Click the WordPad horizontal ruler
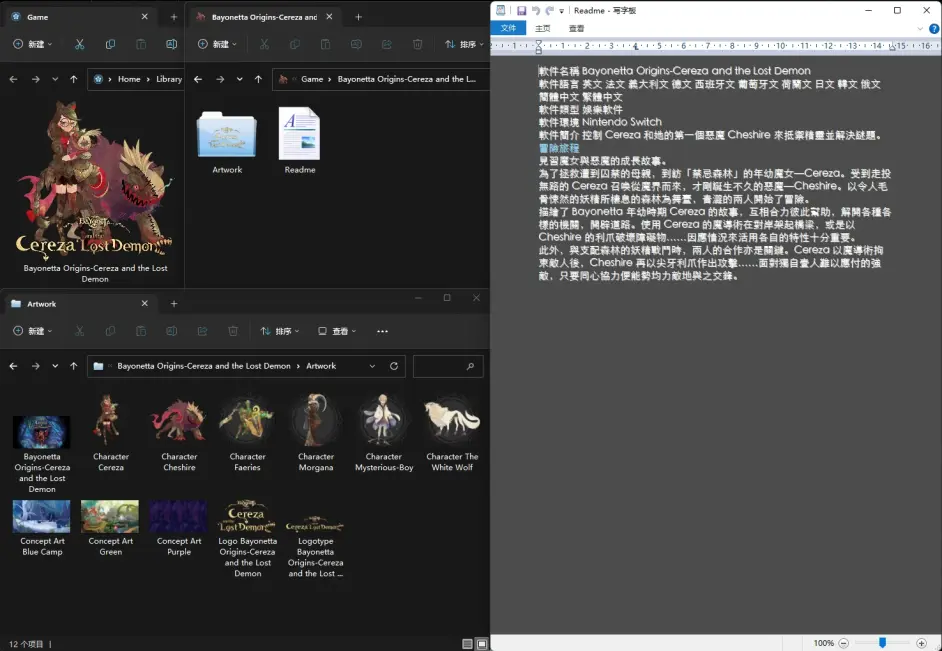The height and width of the screenshot is (651, 942). click(716, 46)
